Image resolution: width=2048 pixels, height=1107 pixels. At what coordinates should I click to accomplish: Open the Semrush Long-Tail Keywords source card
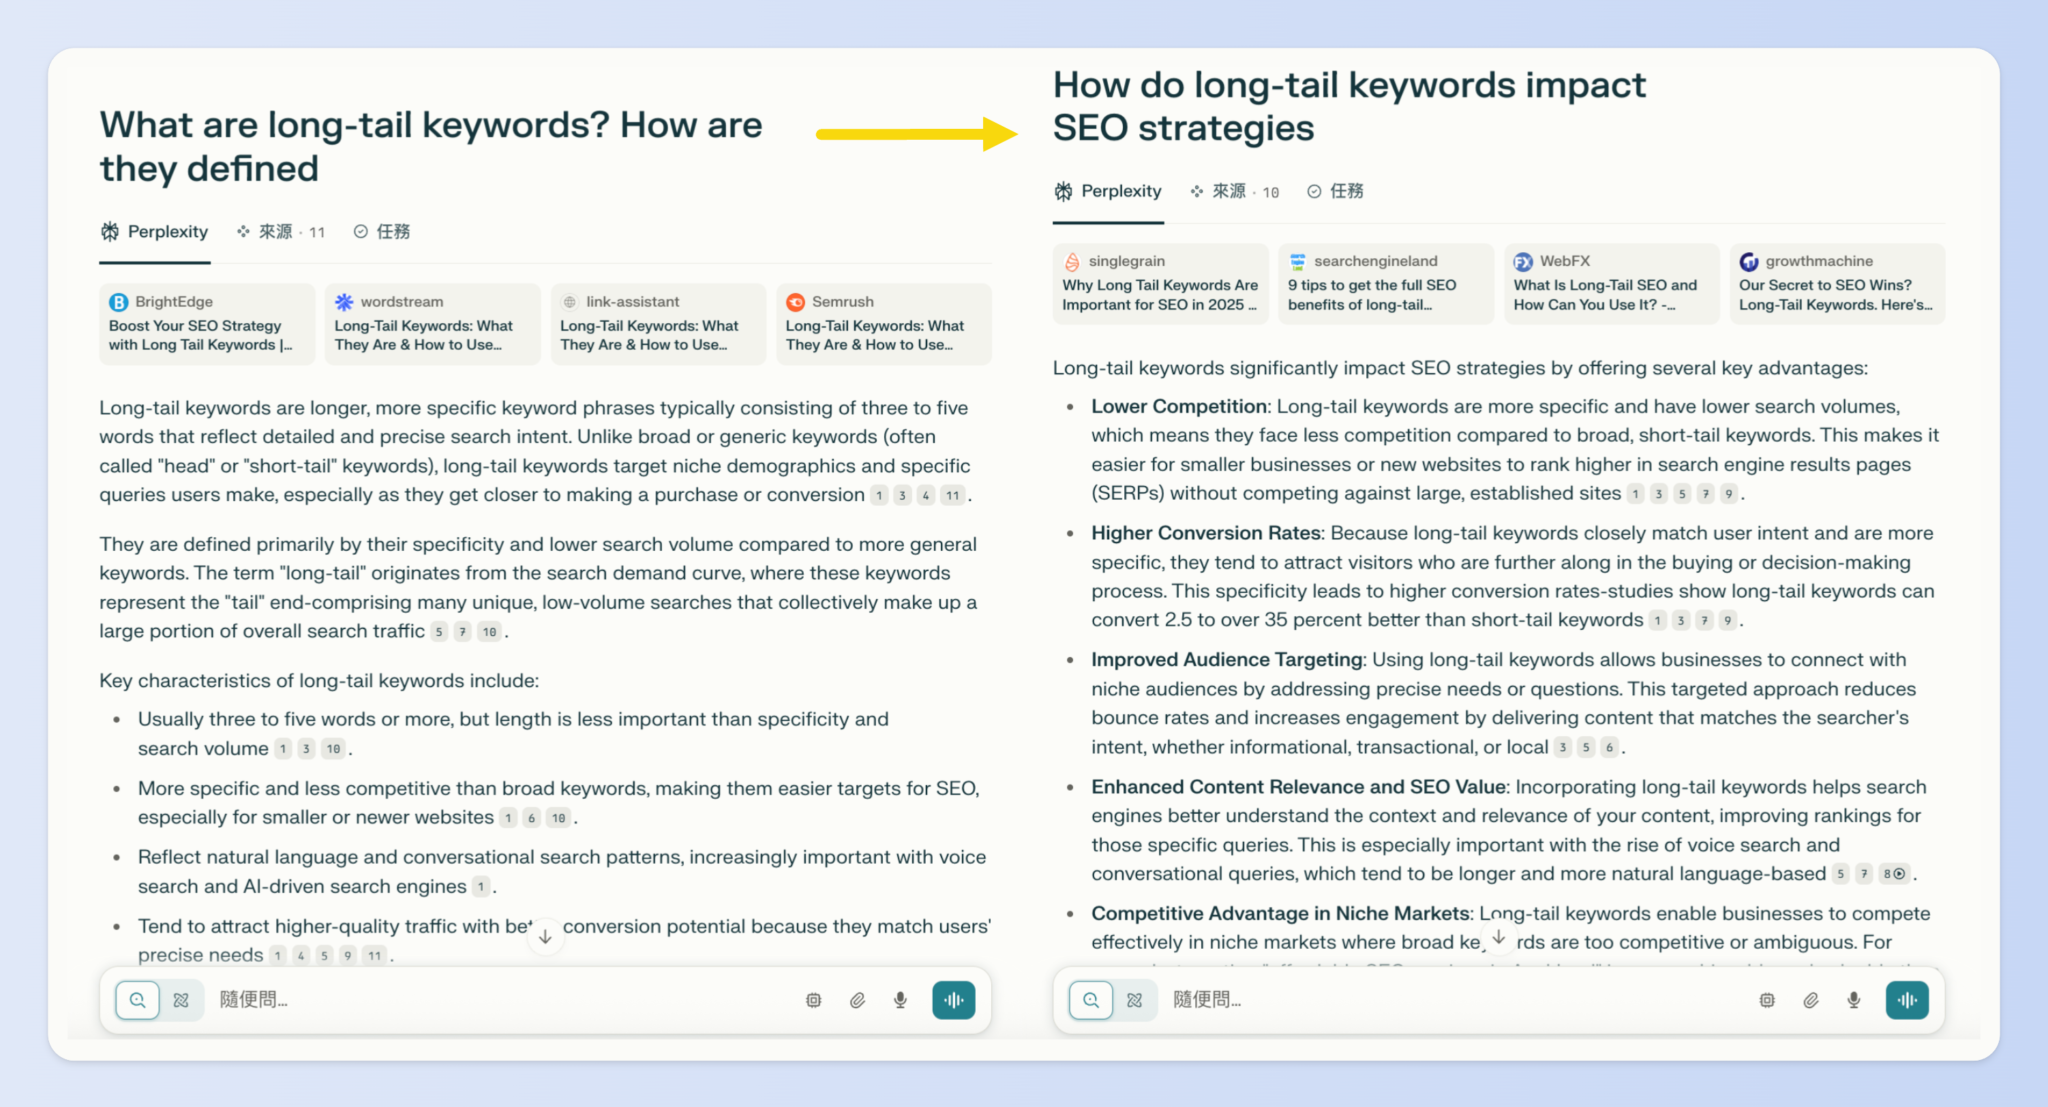[883, 324]
